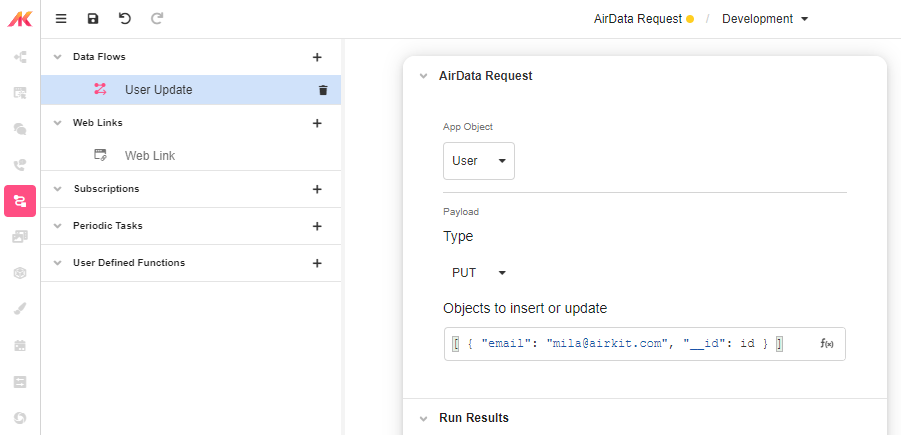Collapse the Periodic Tasks section
The width and height of the screenshot is (901, 435).
tap(57, 226)
